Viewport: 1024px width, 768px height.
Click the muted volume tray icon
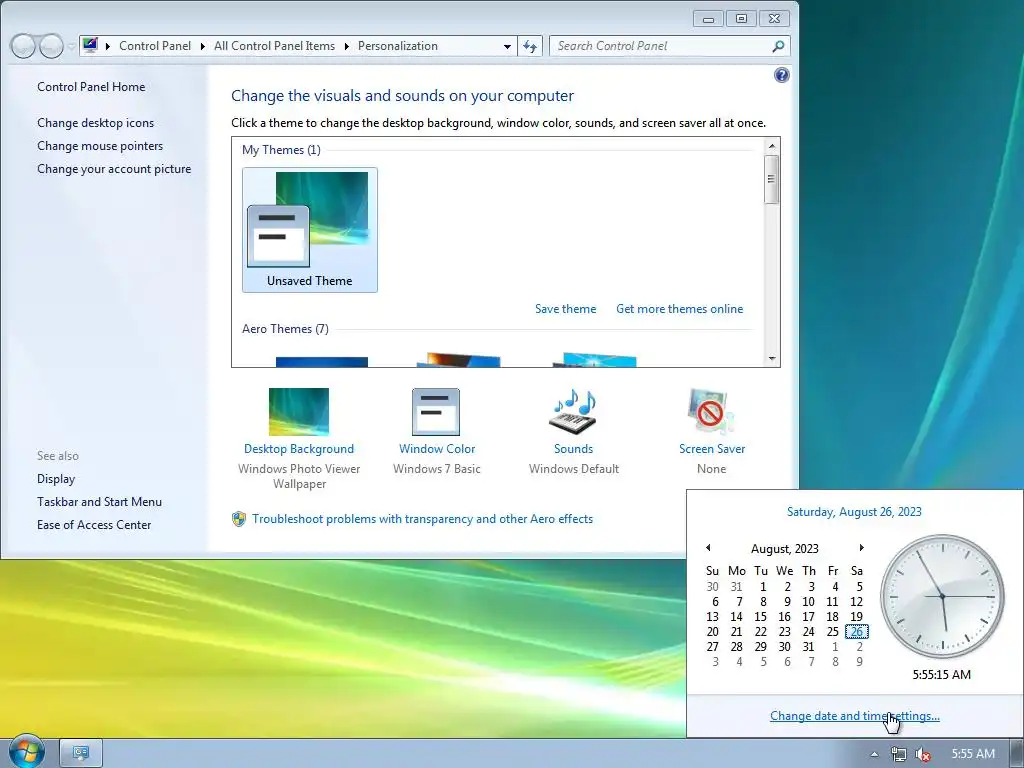coord(922,754)
